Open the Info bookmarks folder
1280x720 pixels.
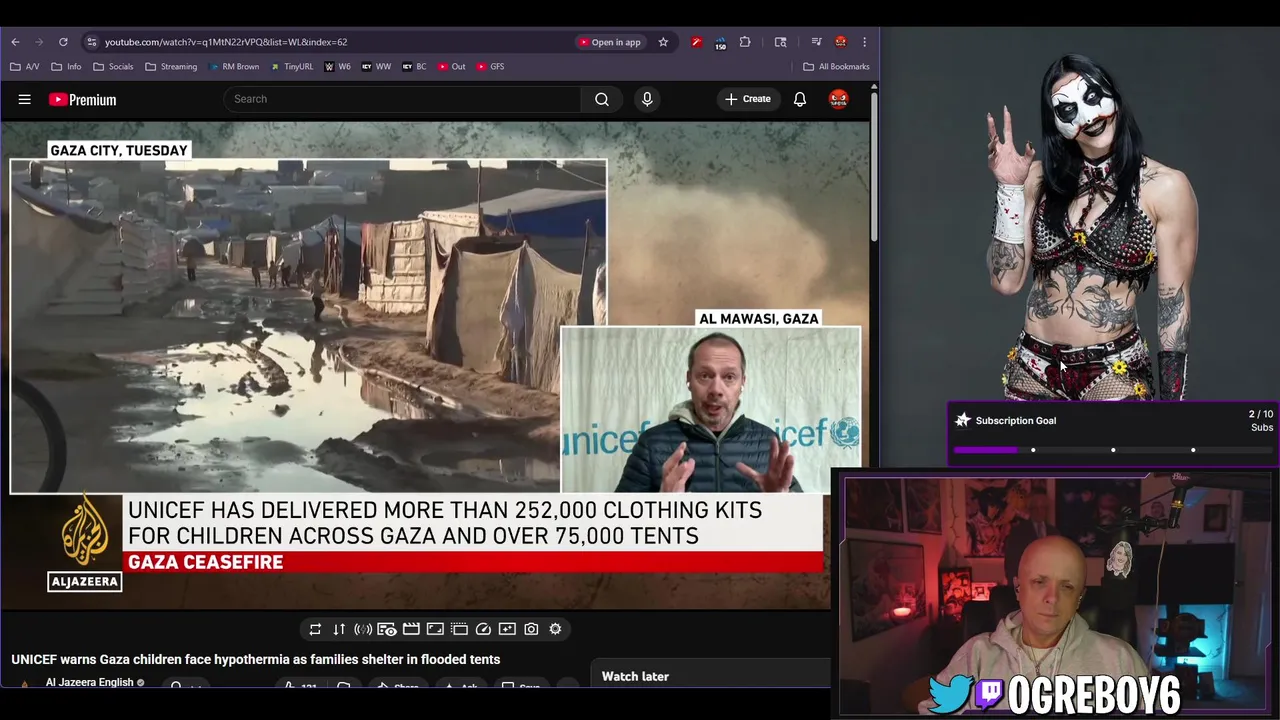(66, 67)
